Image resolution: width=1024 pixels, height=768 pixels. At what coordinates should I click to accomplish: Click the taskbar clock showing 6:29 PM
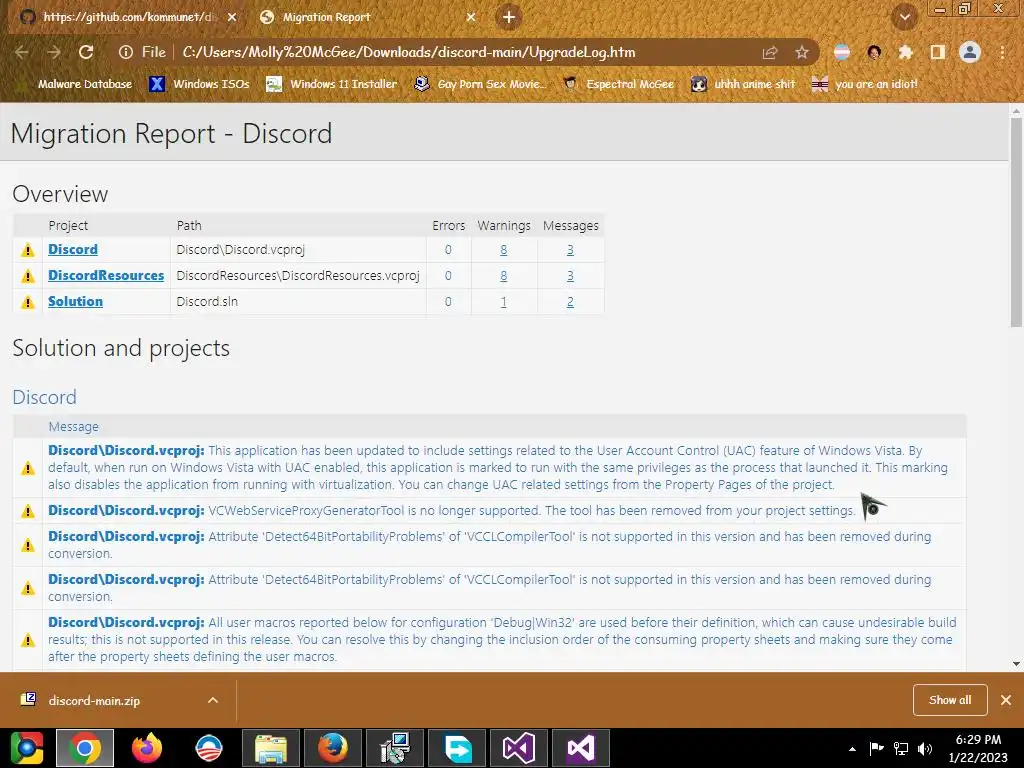pyautogui.click(x=978, y=748)
